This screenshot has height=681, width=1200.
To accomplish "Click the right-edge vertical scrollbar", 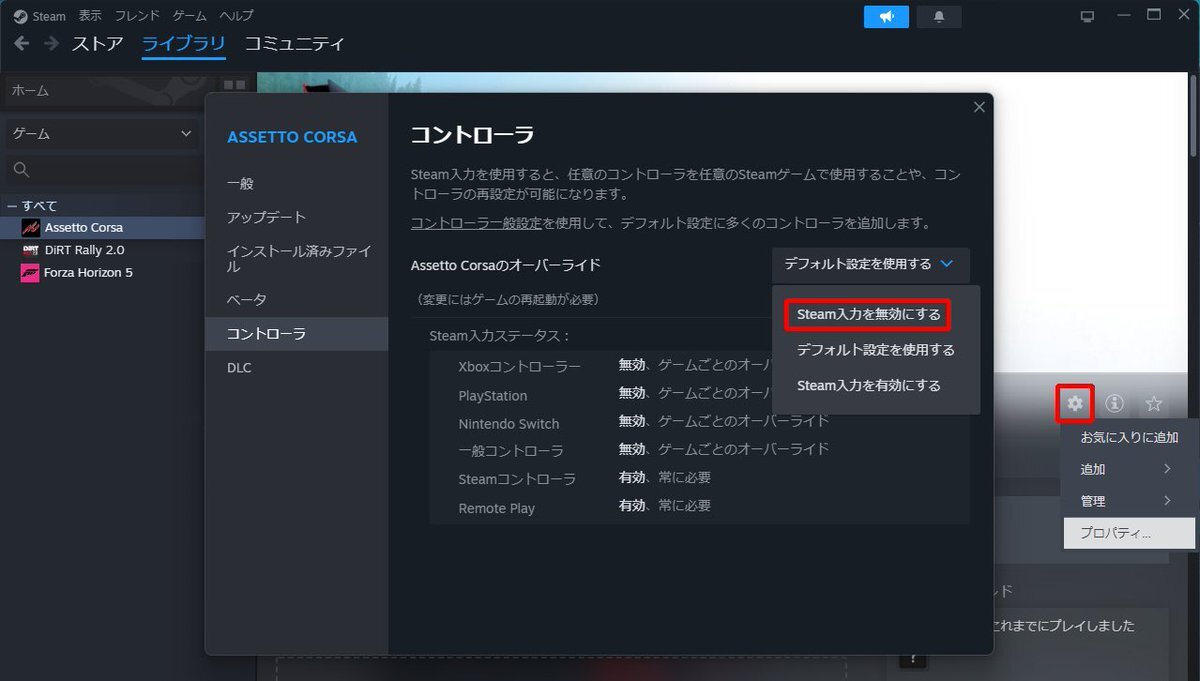I will point(1195,115).
